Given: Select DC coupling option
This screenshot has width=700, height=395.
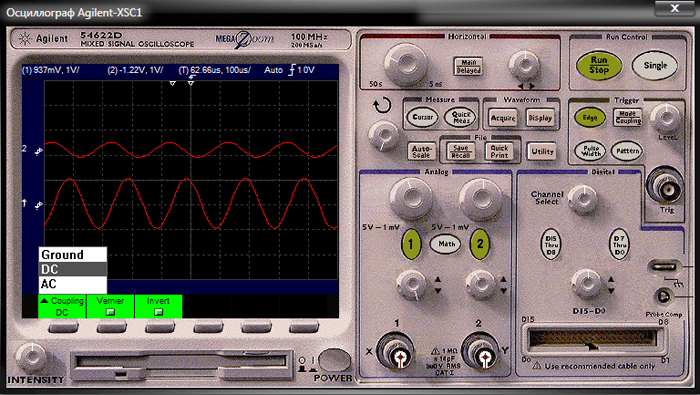Looking at the screenshot, I should (x=73, y=269).
